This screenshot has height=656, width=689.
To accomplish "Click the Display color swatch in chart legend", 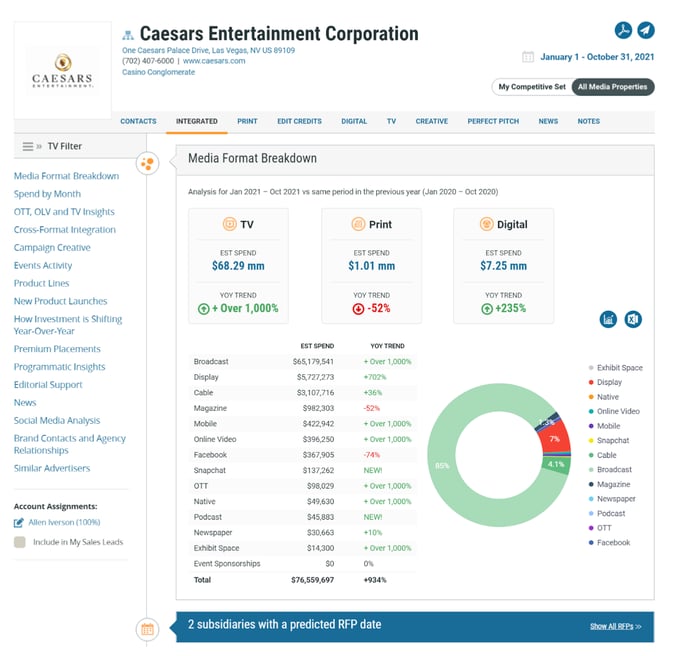I will [x=591, y=382].
